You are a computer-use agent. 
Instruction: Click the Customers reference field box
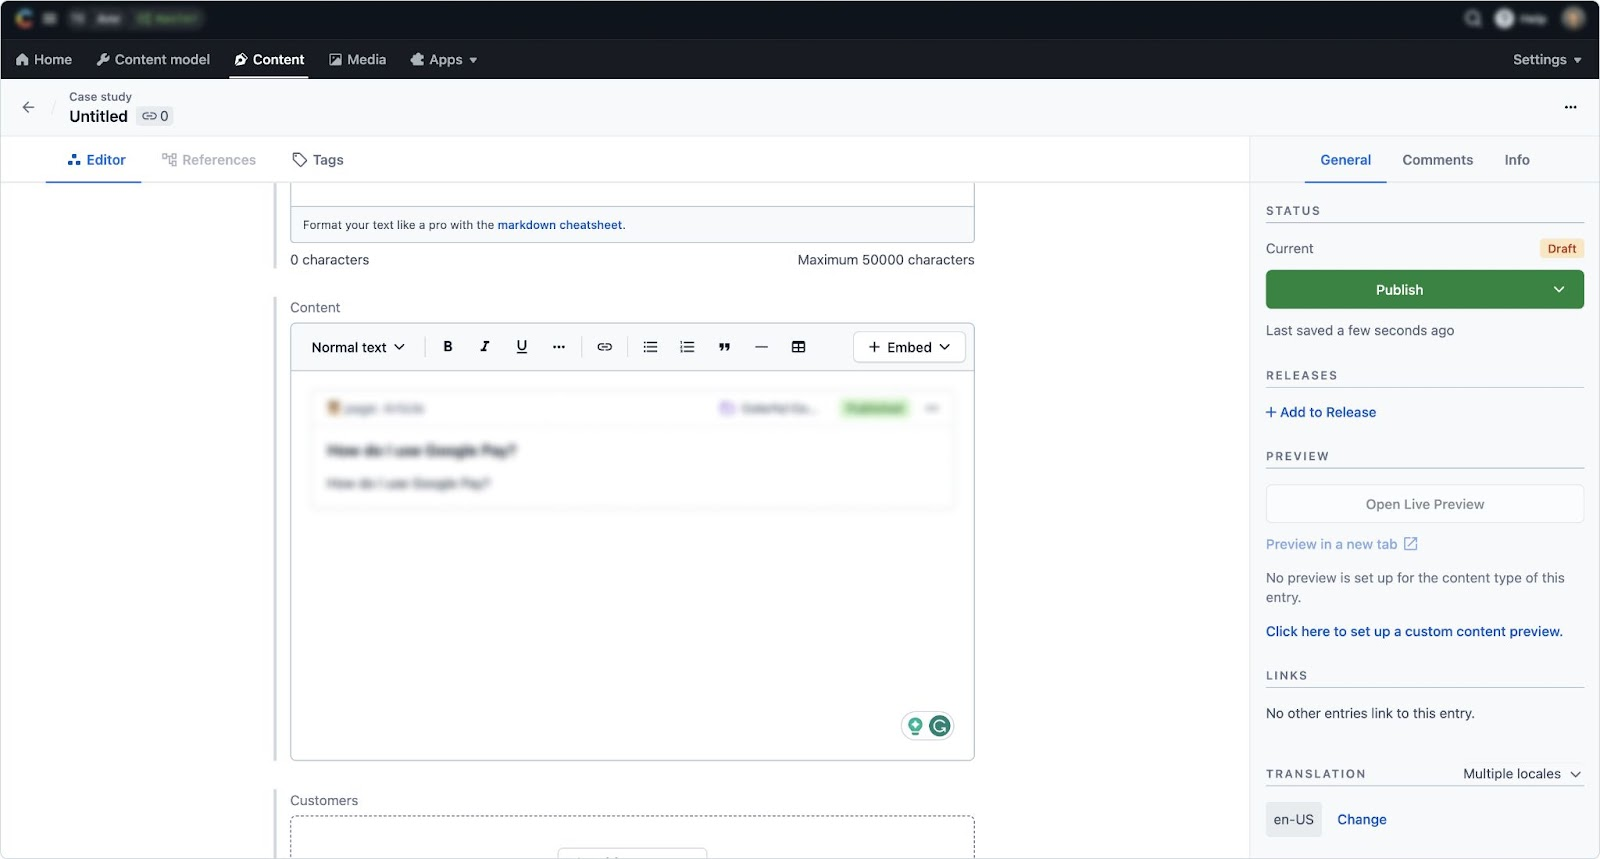point(632,837)
